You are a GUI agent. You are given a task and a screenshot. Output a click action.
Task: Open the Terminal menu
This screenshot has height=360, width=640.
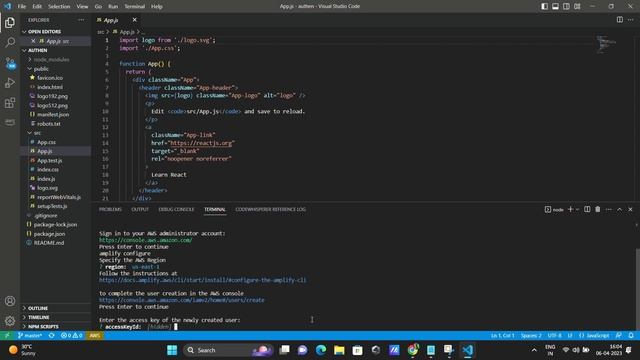pos(134,7)
